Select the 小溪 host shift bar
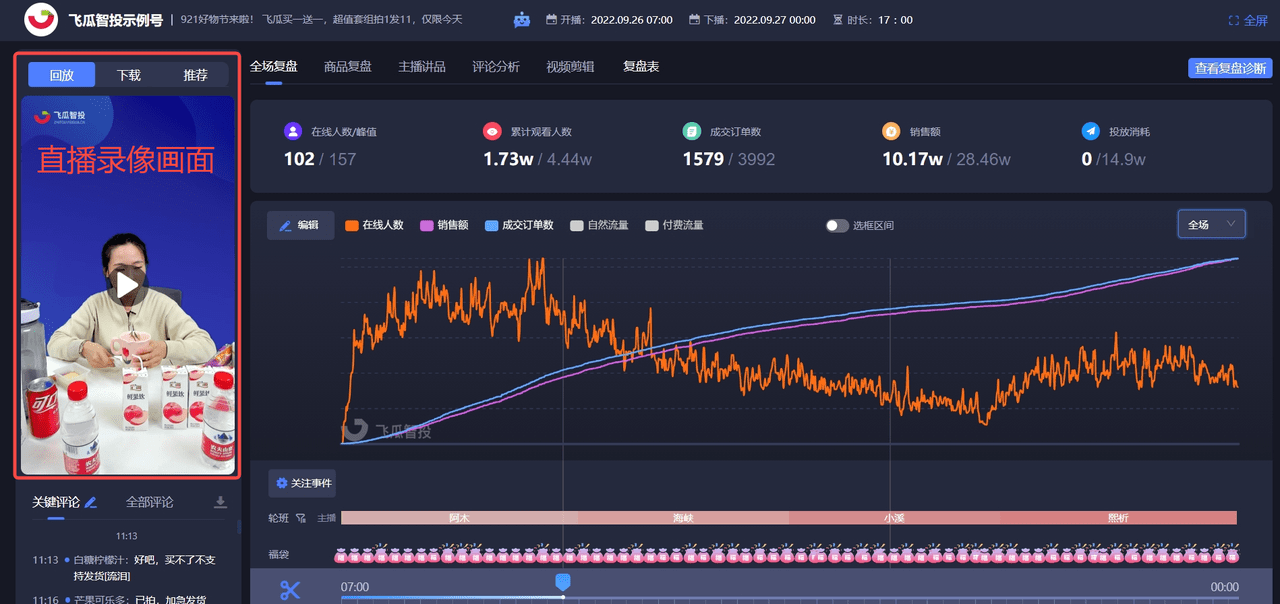 tap(894, 518)
